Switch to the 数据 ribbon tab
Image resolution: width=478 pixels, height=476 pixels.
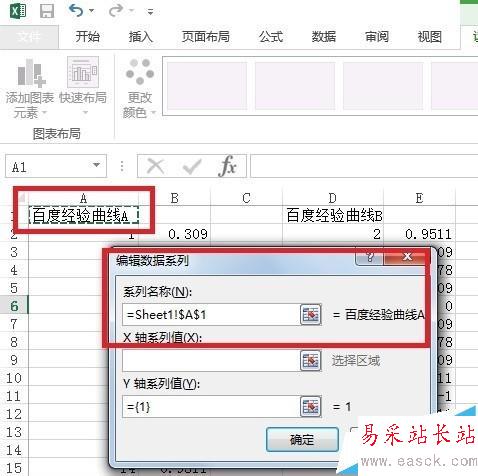(x=324, y=36)
